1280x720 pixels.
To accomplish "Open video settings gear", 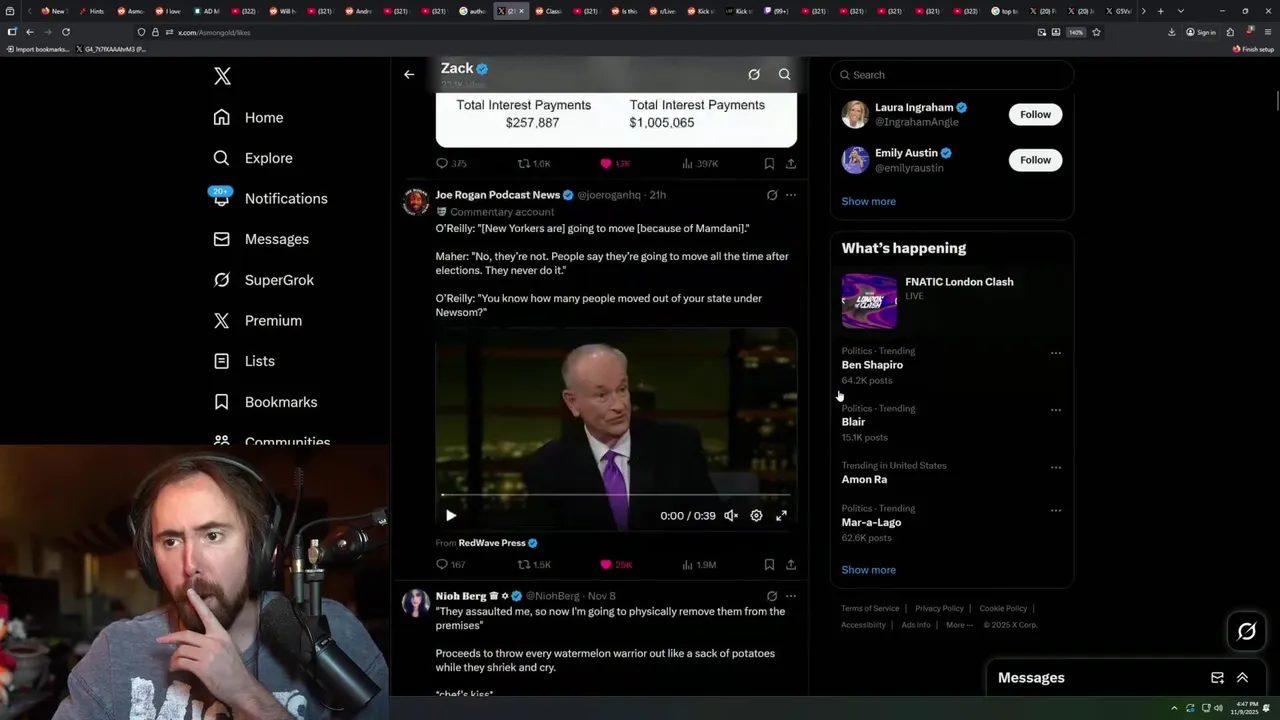I will pyautogui.click(x=756, y=516).
